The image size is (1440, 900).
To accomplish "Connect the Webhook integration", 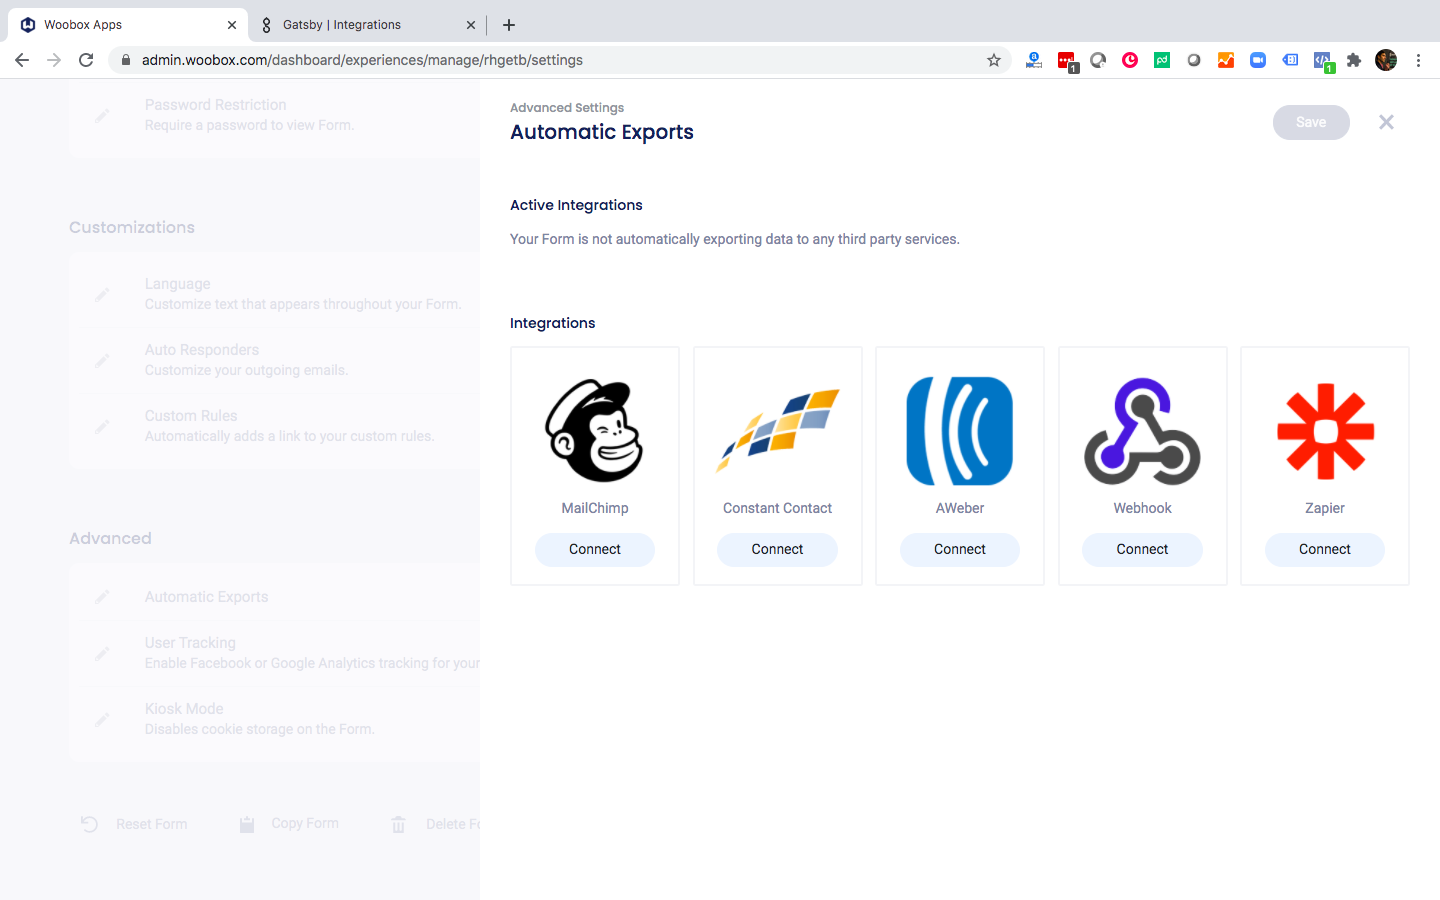I will click(1142, 549).
